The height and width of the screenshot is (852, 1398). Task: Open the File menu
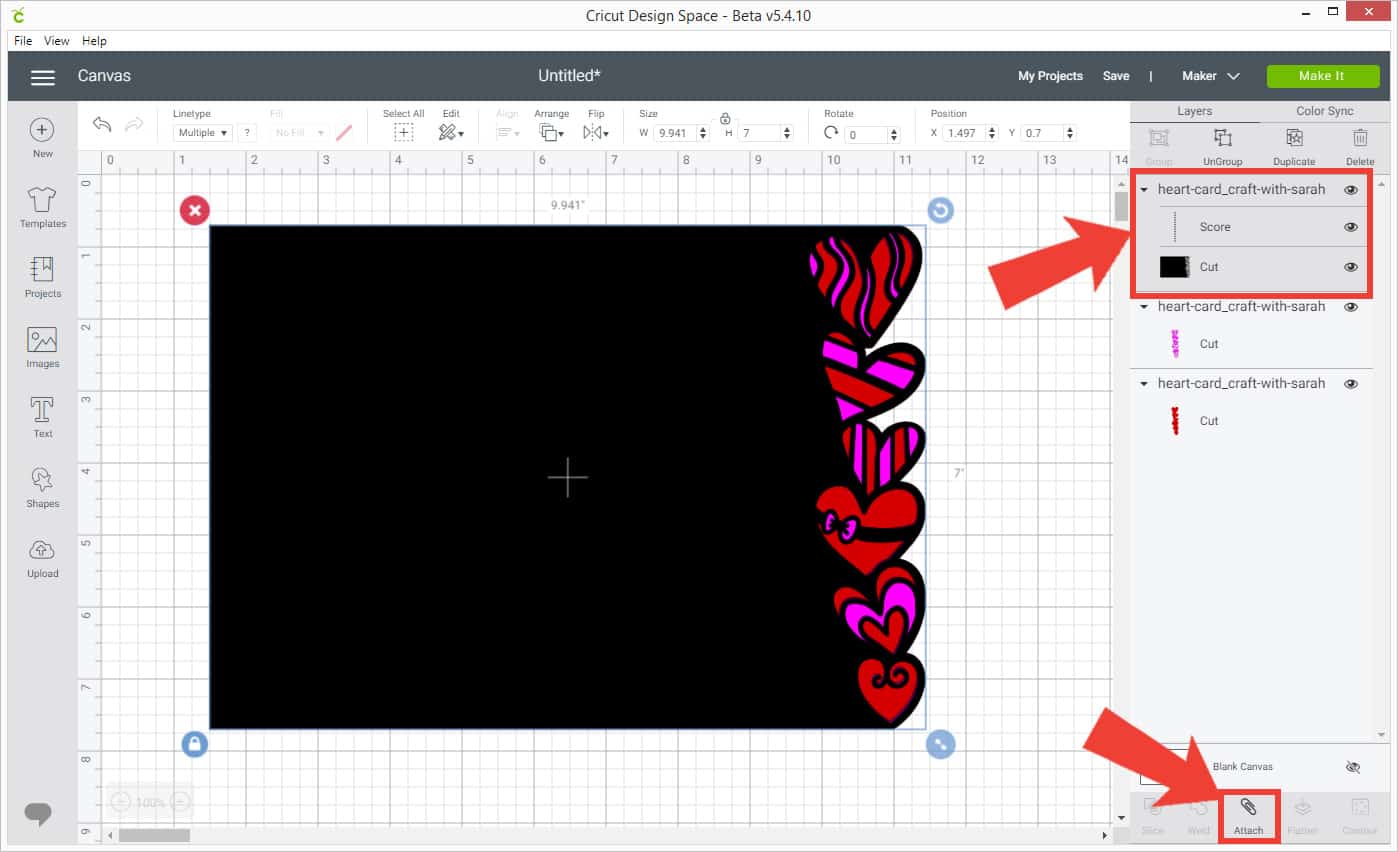coord(23,41)
